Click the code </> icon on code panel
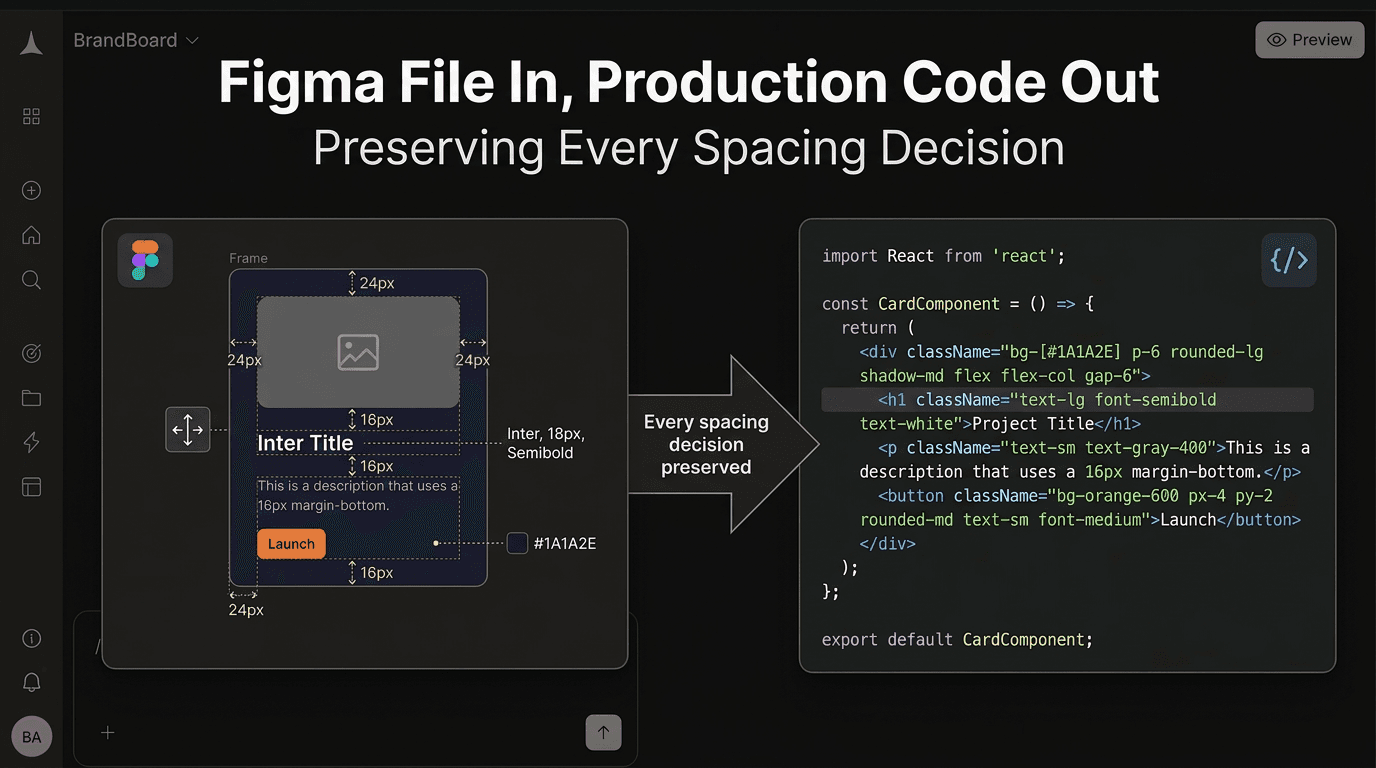1376x768 pixels. click(1289, 260)
